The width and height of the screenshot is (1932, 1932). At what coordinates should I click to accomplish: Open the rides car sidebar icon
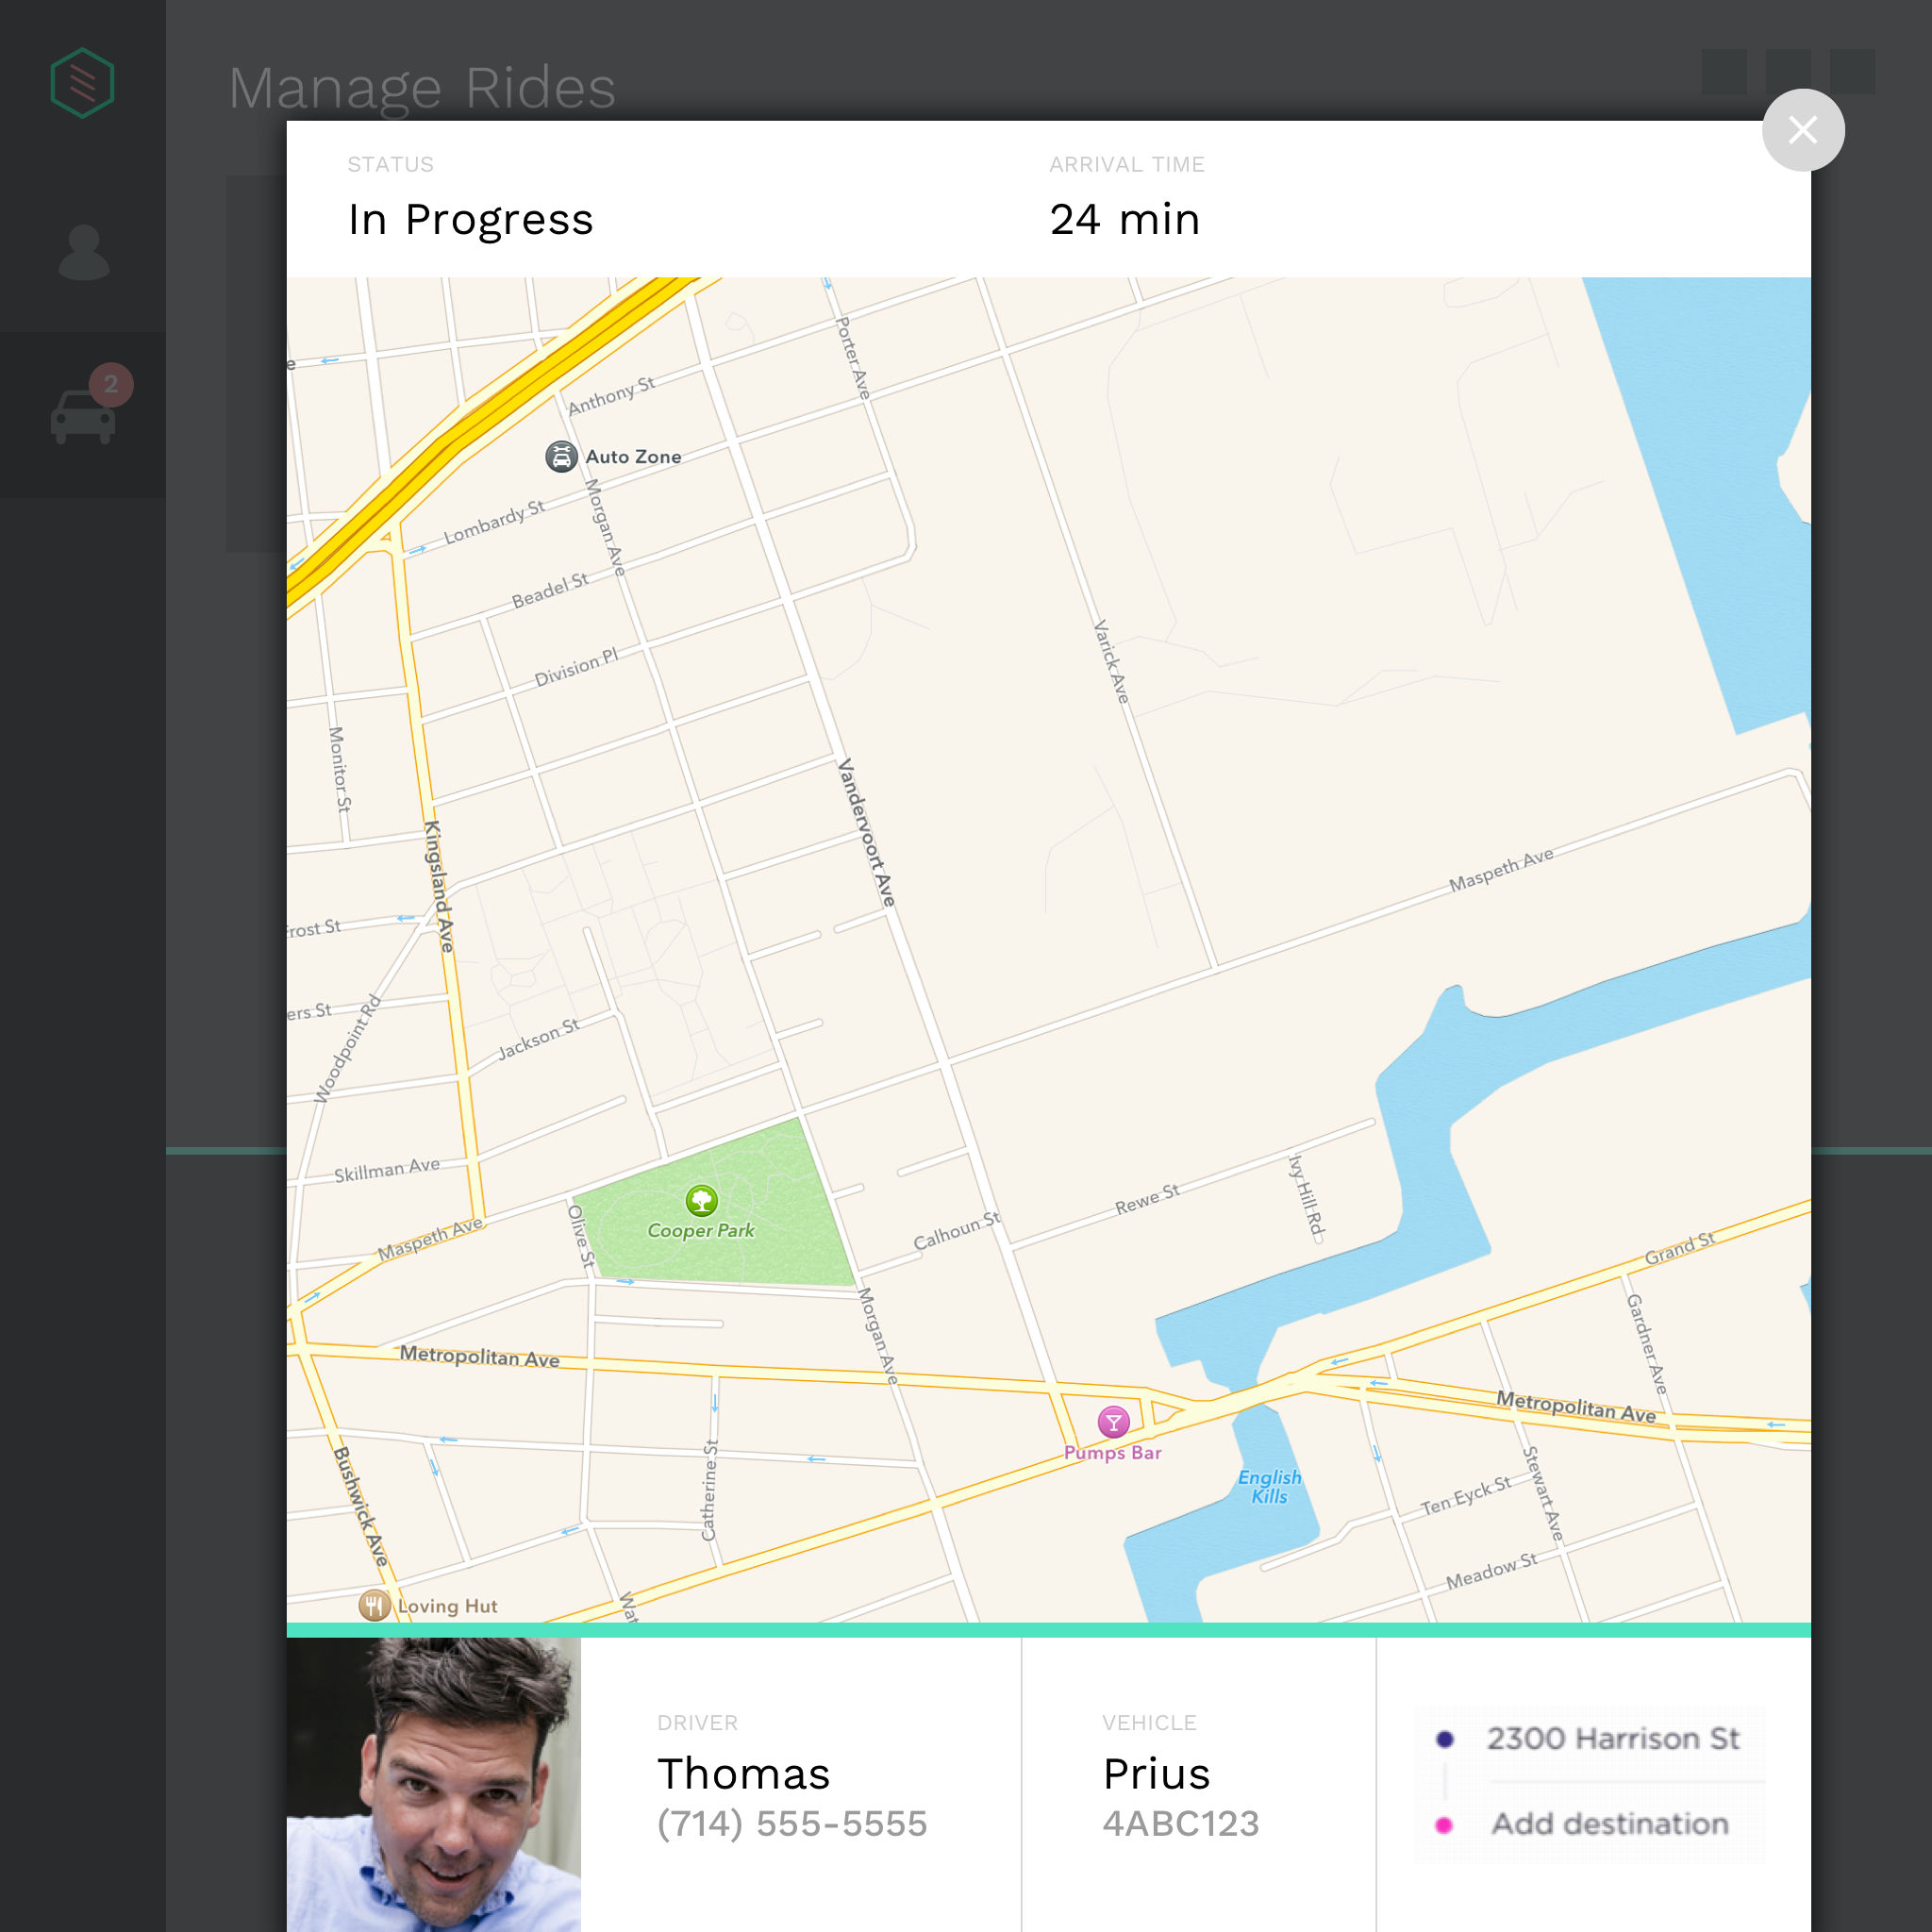pyautogui.click(x=82, y=417)
